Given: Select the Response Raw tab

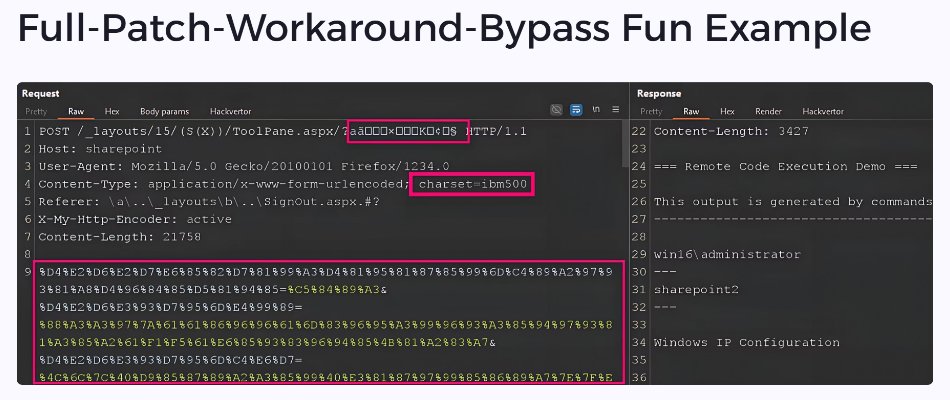Looking at the screenshot, I should pos(691,112).
